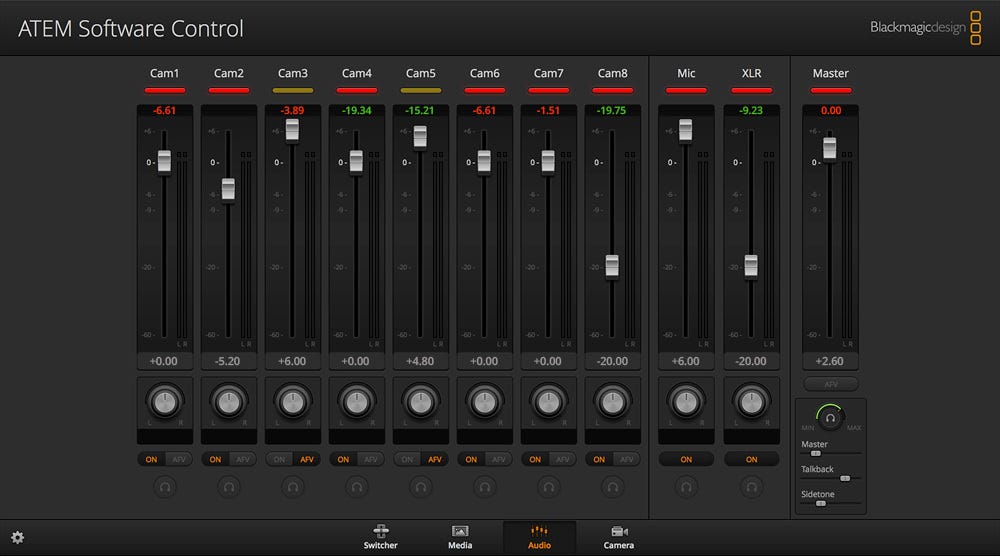The height and width of the screenshot is (556, 1000).
Task: Click the Blackmagicdesign logo
Action: tap(925, 27)
